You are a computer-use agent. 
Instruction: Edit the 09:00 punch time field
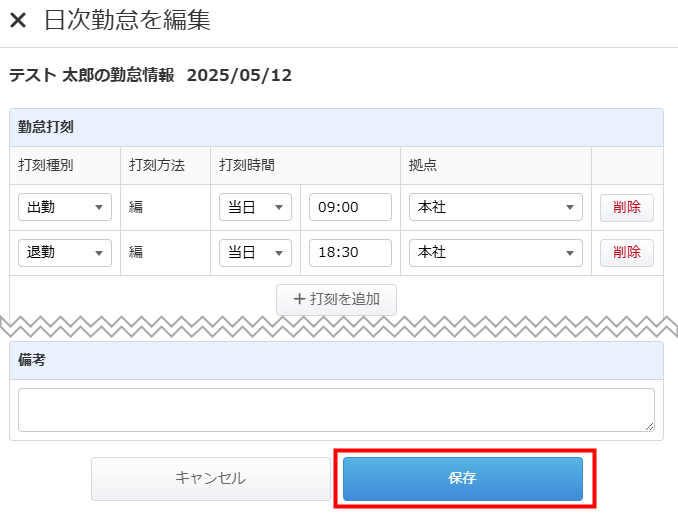point(350,207)
